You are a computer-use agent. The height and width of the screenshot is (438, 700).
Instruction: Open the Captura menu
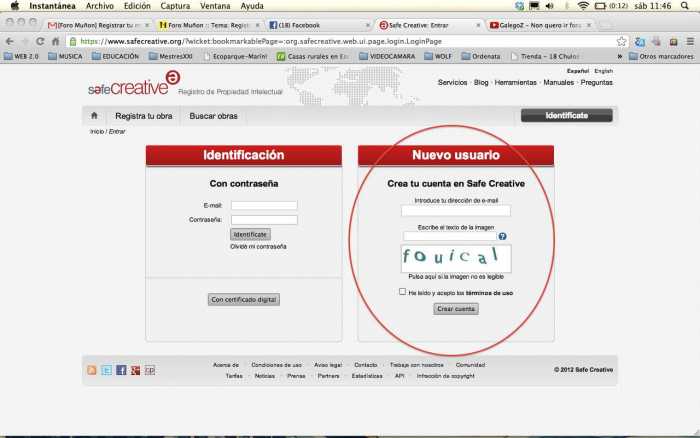tap(175, 6)
